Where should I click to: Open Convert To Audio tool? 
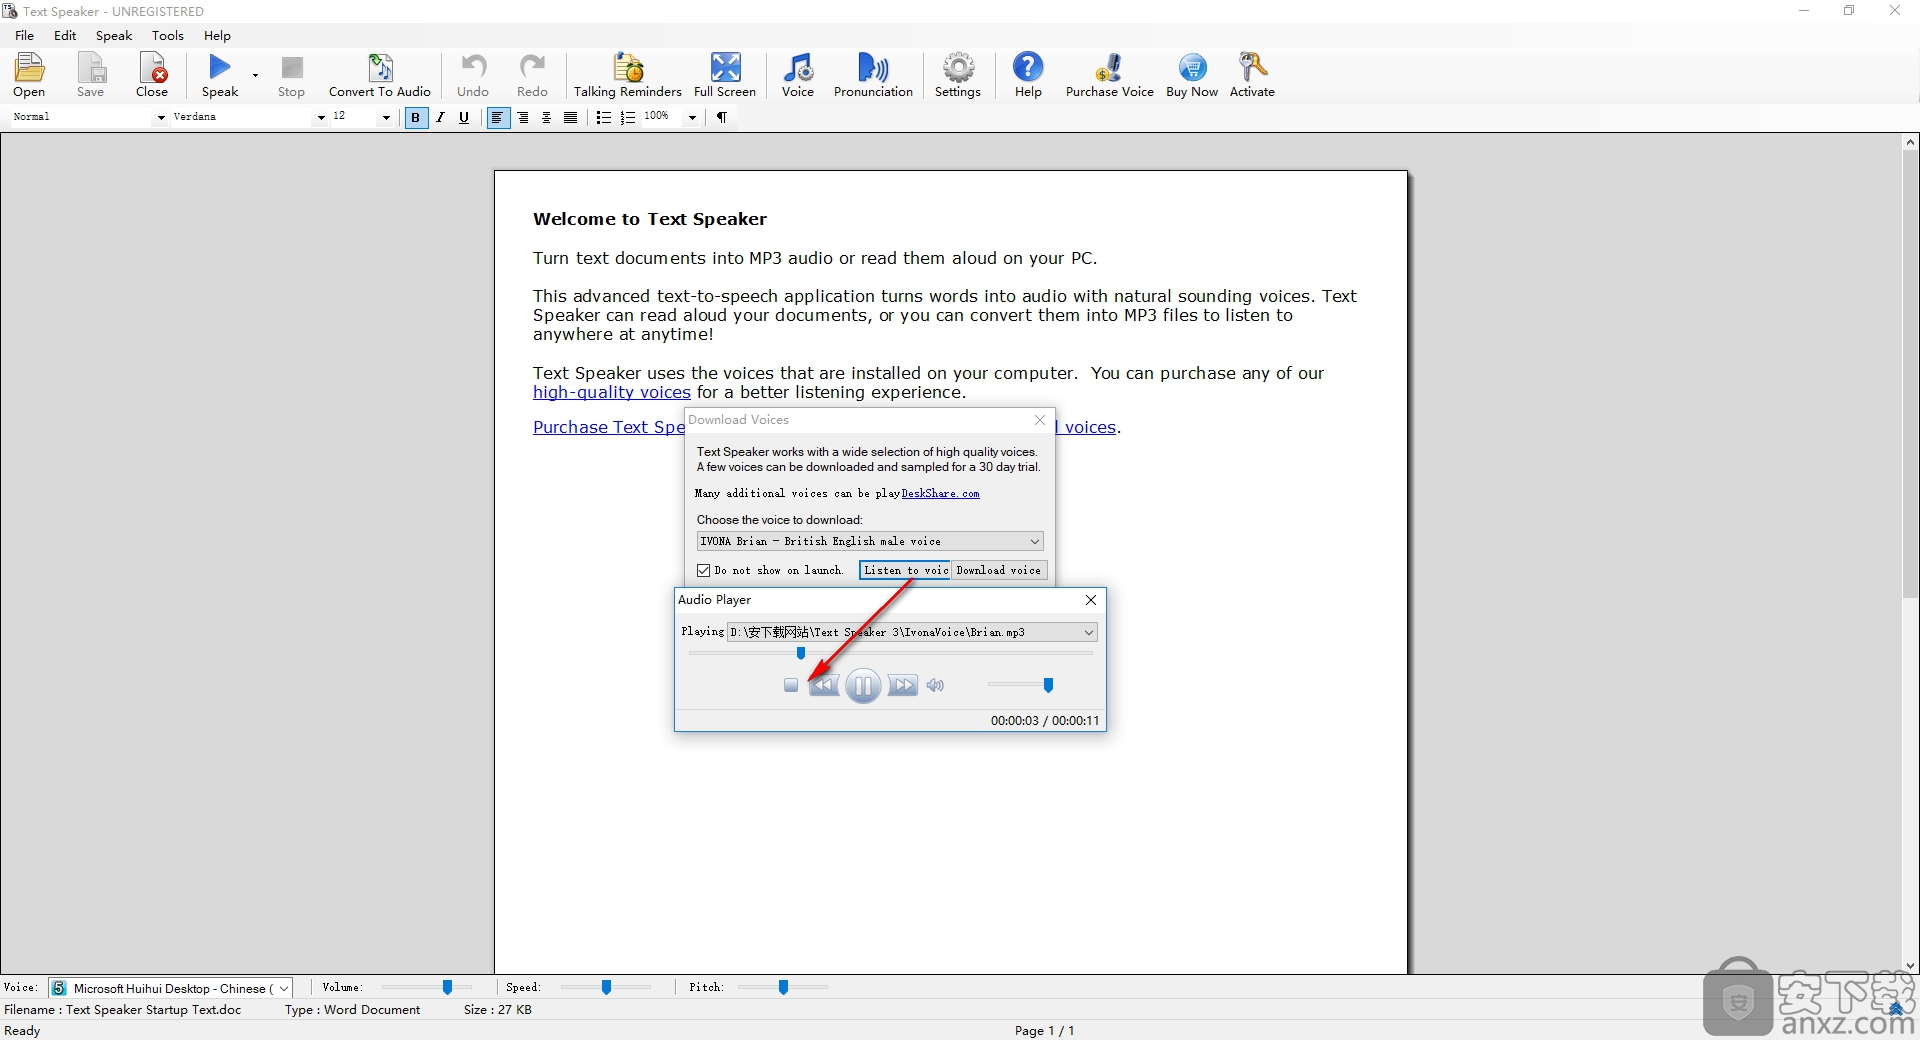tap(380, 75)
